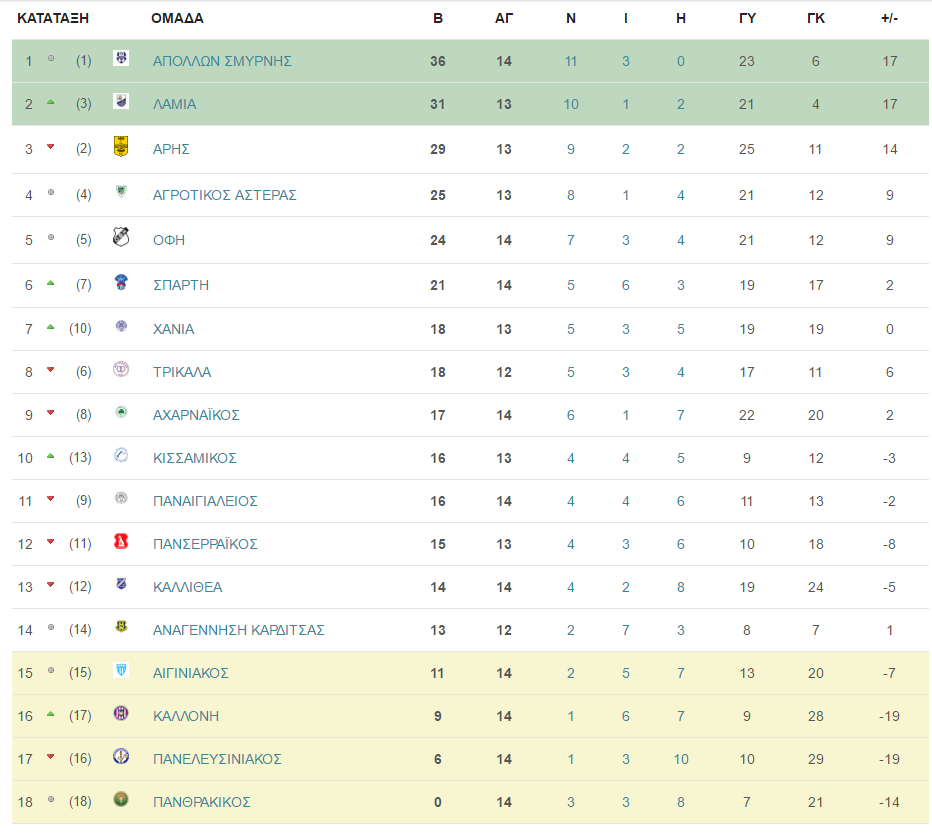Click the ΟΜΑΔΑ column header
Image resolution: width=932 pixels, height=834 pixels.
tap(177, 18)
